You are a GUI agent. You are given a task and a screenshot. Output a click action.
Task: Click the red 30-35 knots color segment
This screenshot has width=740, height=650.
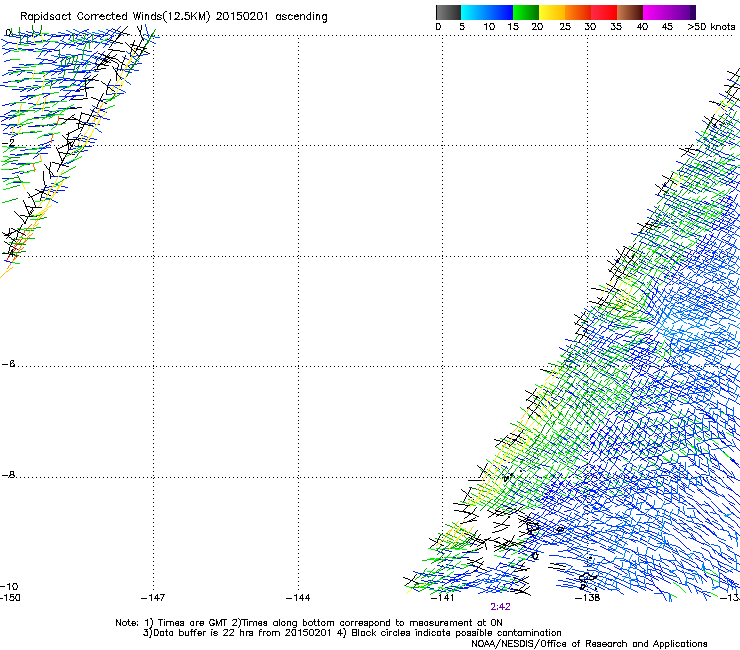pyautogui.click(x=604, y=12)
